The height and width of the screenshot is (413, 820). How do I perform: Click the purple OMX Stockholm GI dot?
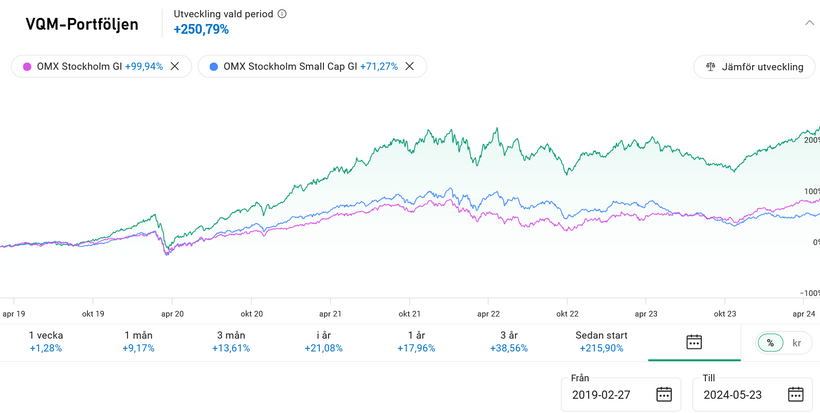pos(27,66)
